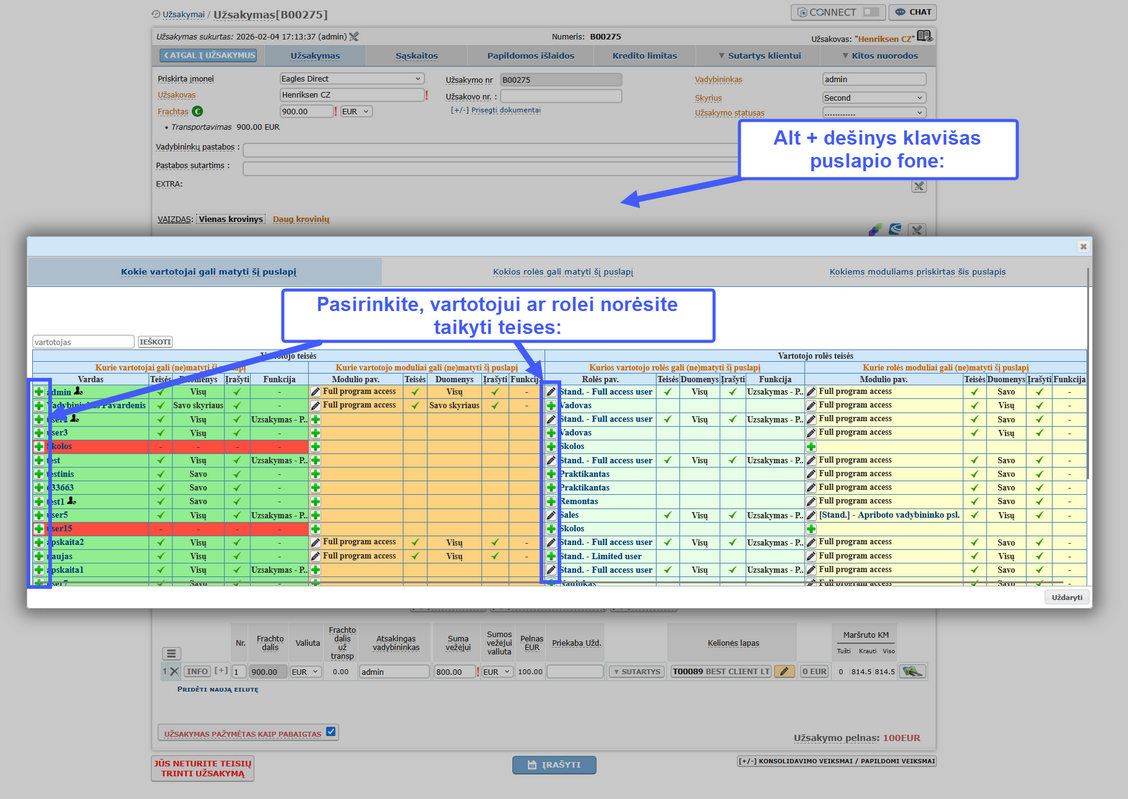Add rights plus beside Remontas role

click(551, 501)
